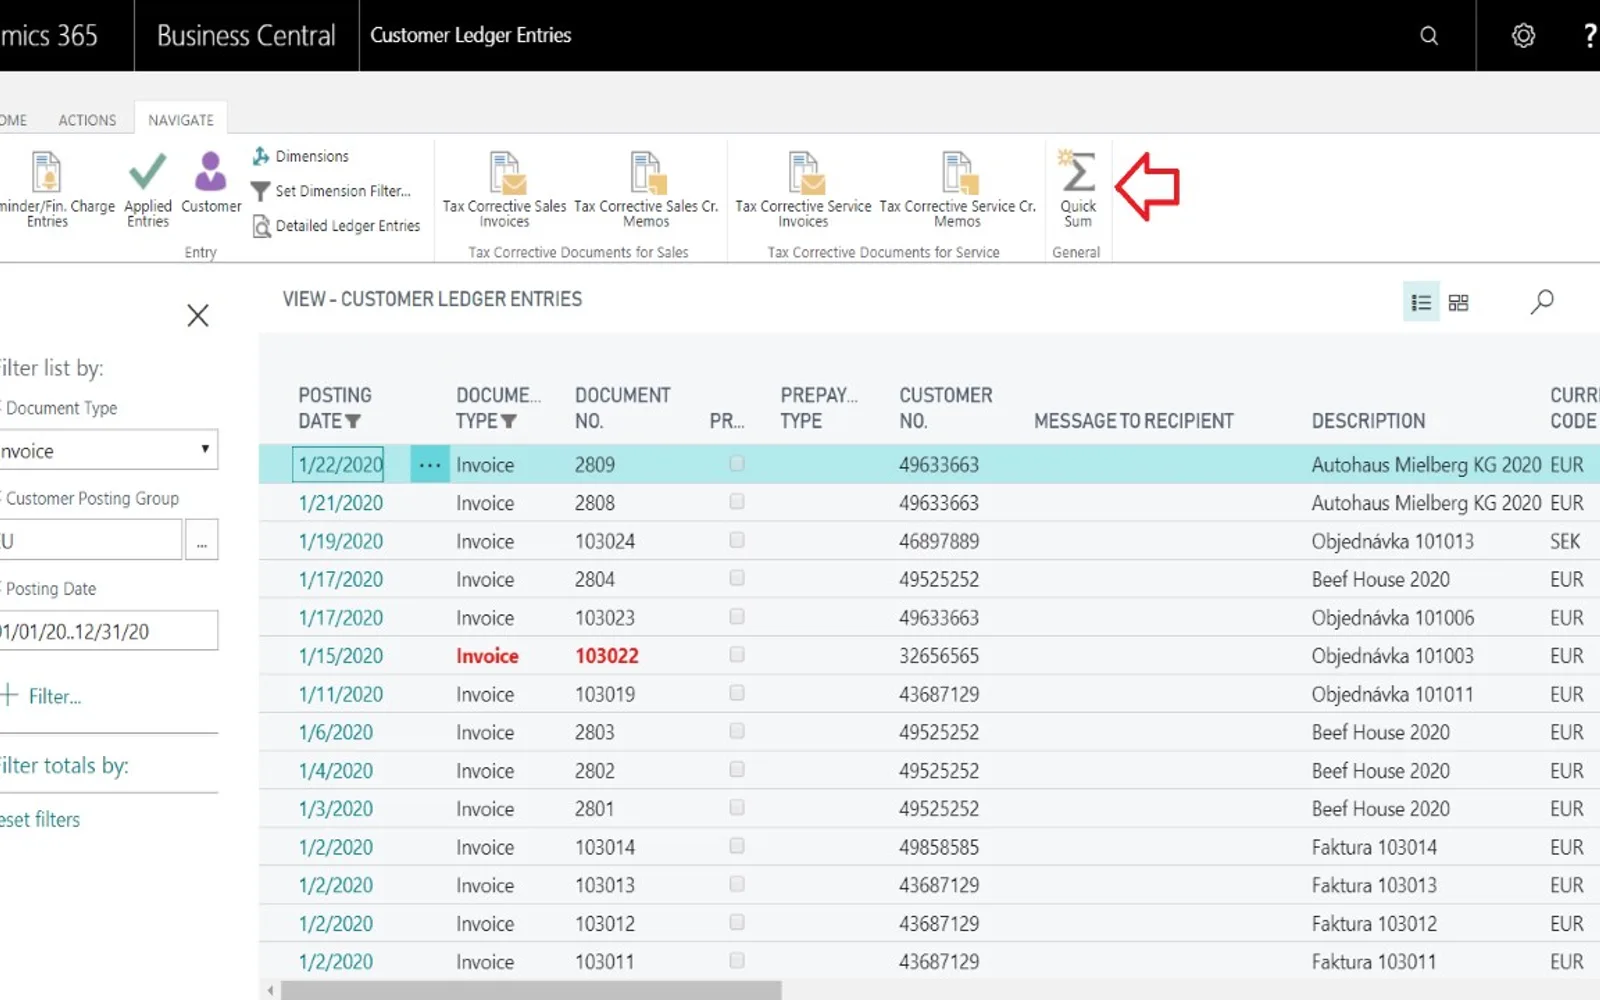Click Dynamics 365 app launcher text
1600x1000 pixels.
coord(49,36)
